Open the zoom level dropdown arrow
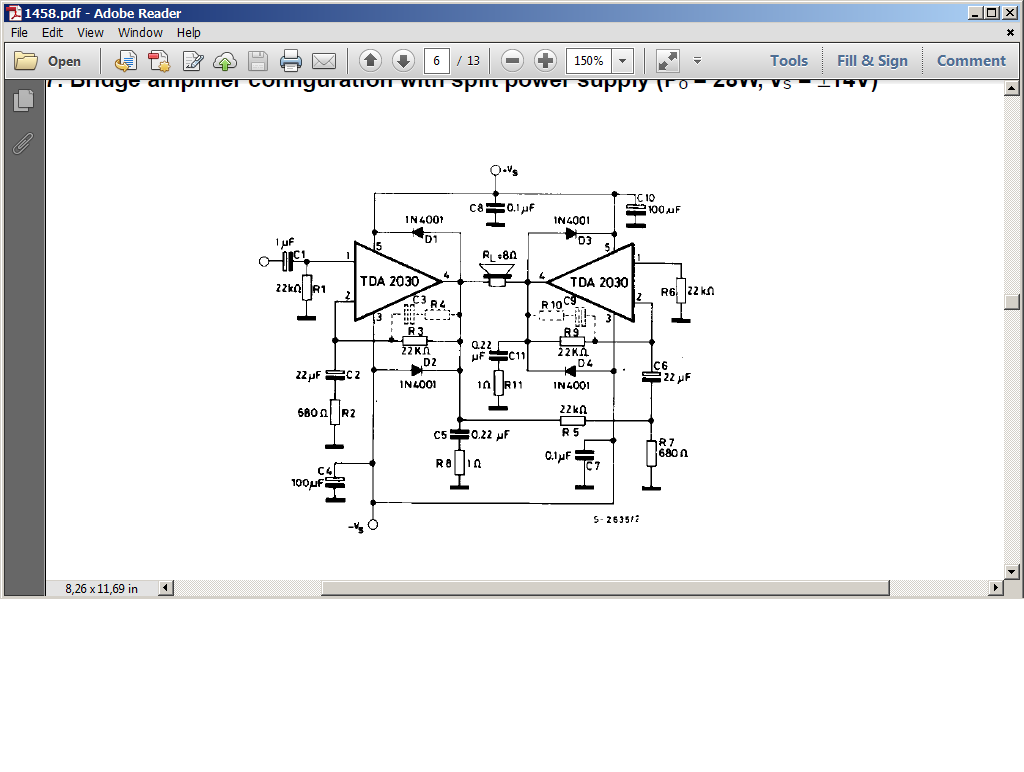Image resolution: width=1024 pixels, height=772 pixels. [622, 61]
